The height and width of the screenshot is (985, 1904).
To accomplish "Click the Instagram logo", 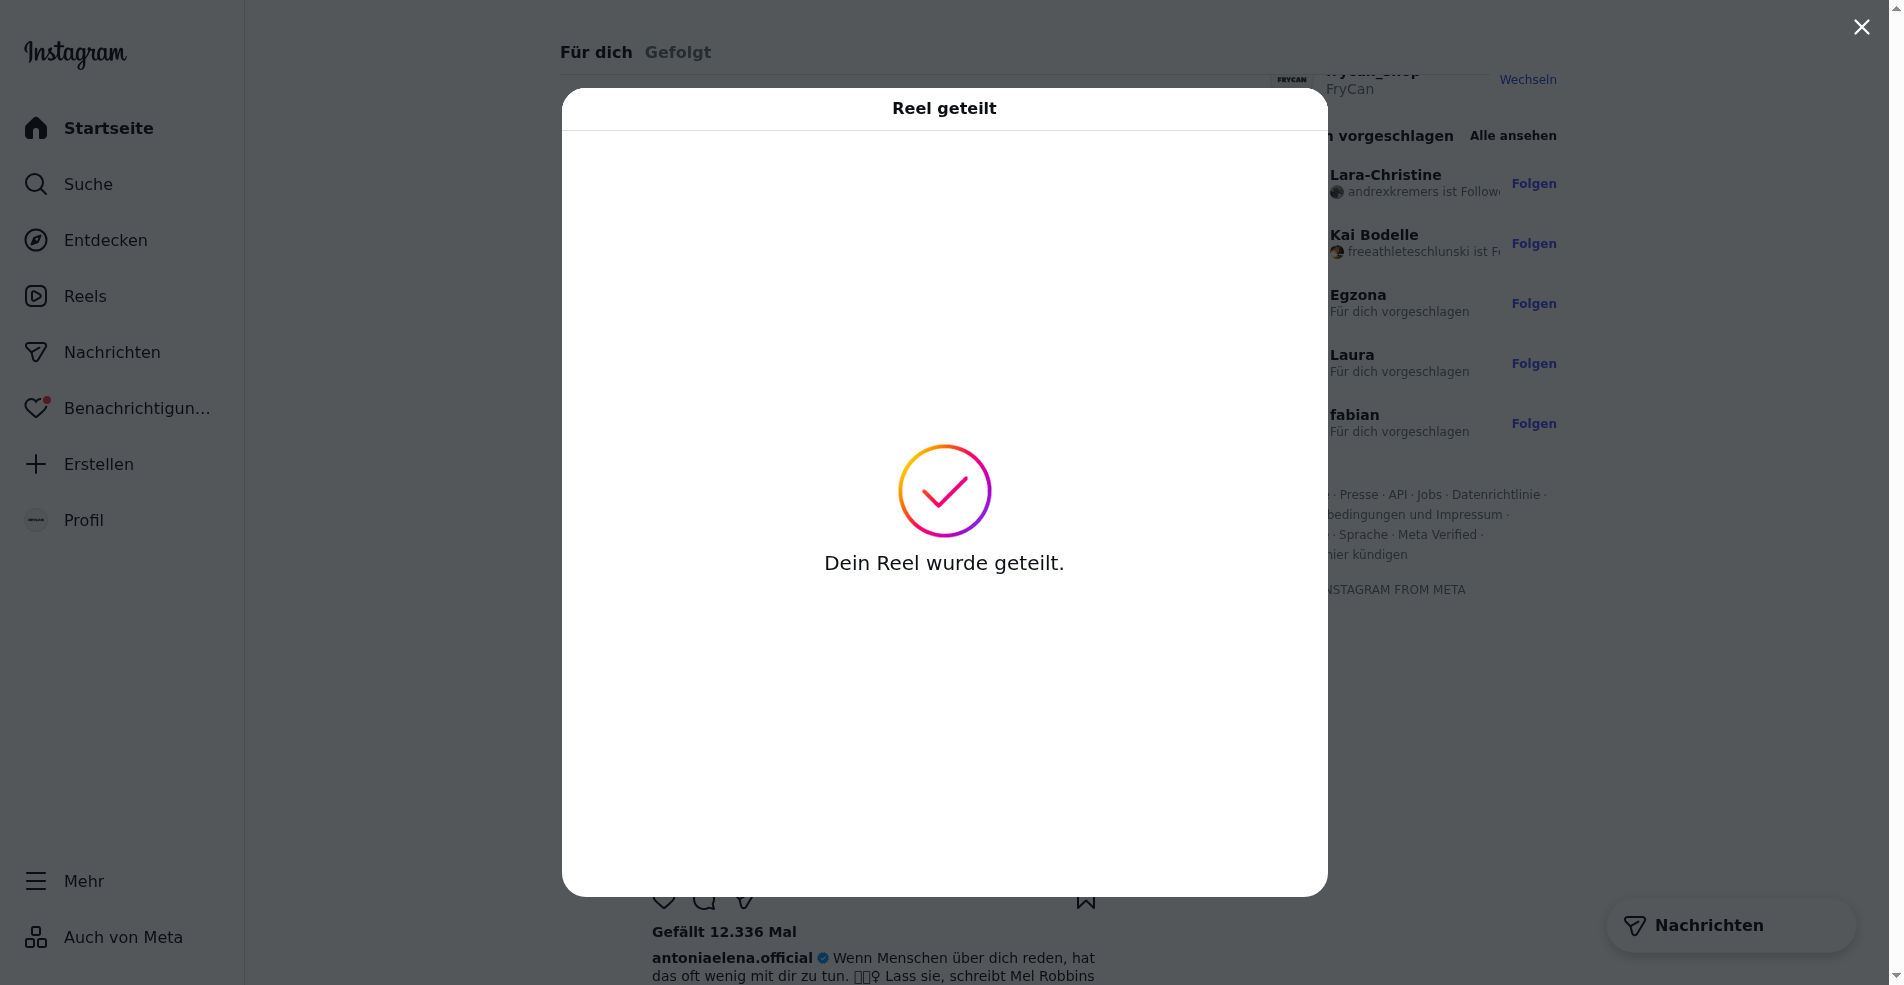I will (75, 53).
